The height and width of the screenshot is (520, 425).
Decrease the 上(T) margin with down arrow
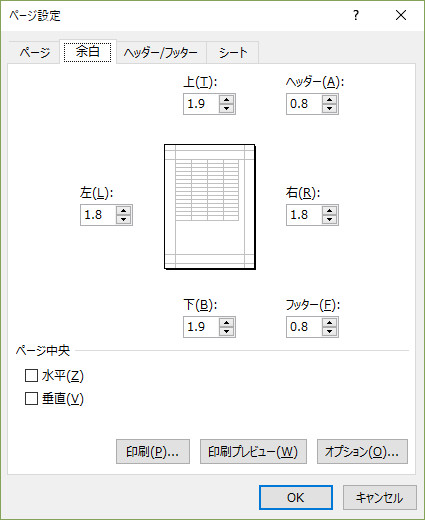coord(227,108)
